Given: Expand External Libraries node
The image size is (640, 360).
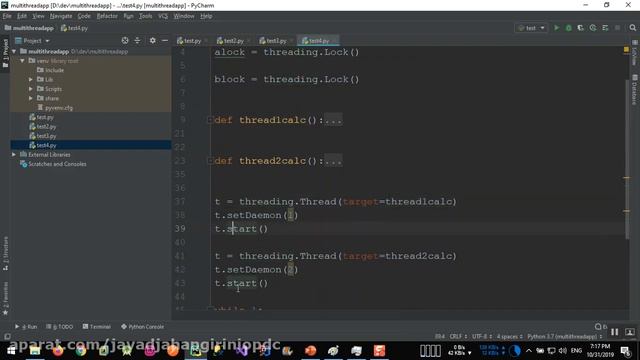Looking at the screenshot, I should [x=14, y=155].
